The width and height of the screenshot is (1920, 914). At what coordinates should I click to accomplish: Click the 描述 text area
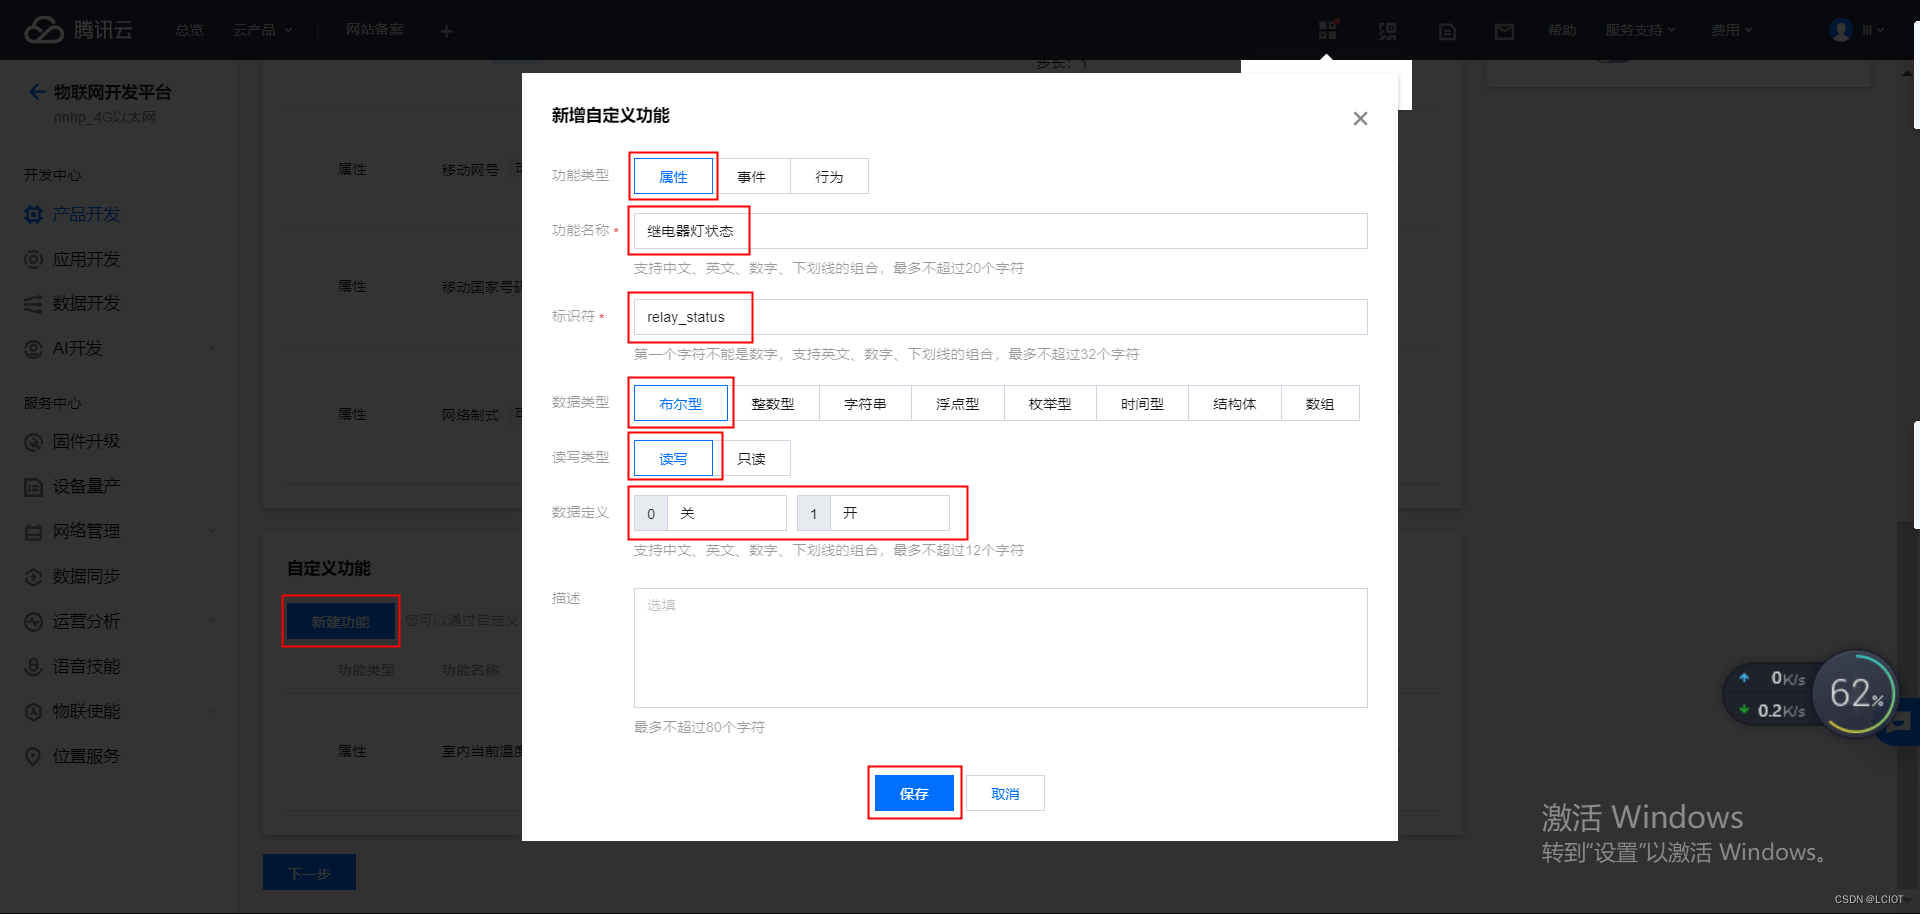(x=1000, y=648)
